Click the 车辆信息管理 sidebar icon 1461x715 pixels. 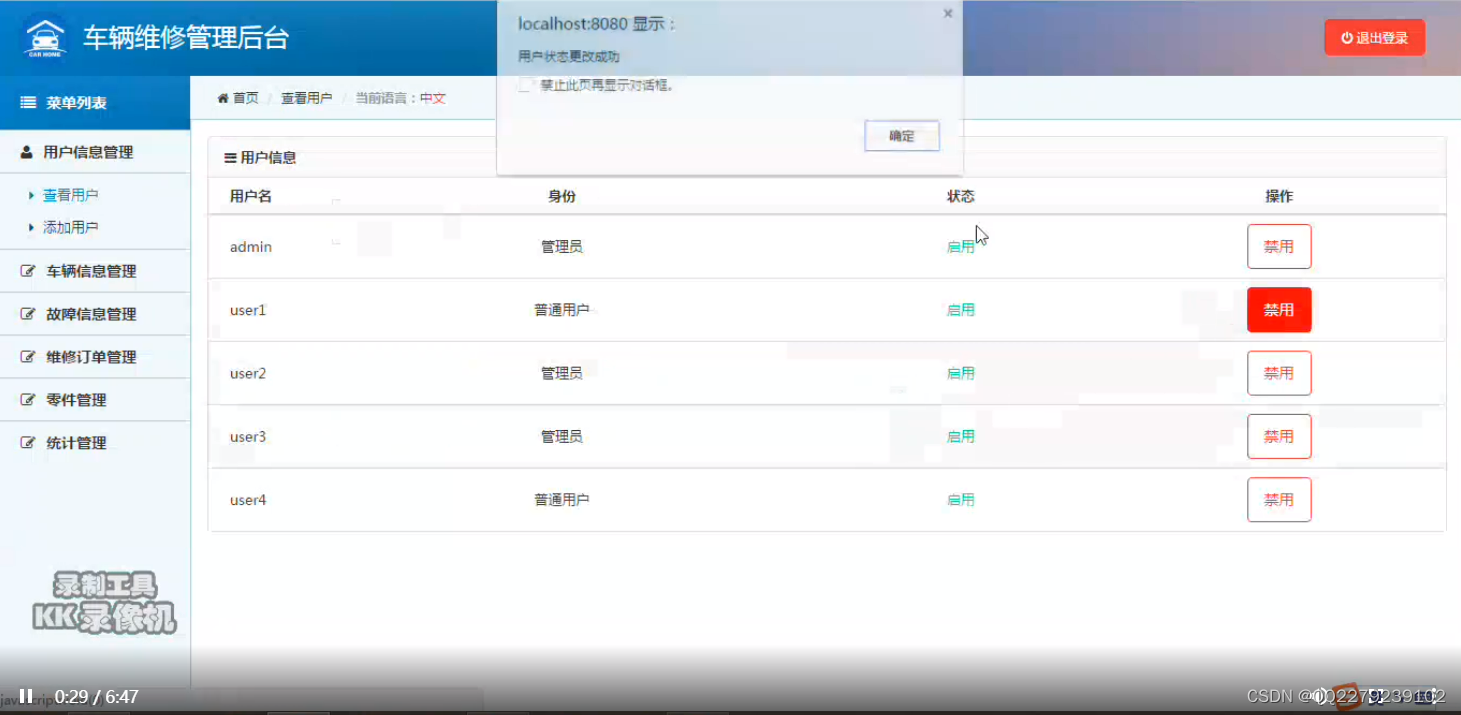[x=25, y=270]
